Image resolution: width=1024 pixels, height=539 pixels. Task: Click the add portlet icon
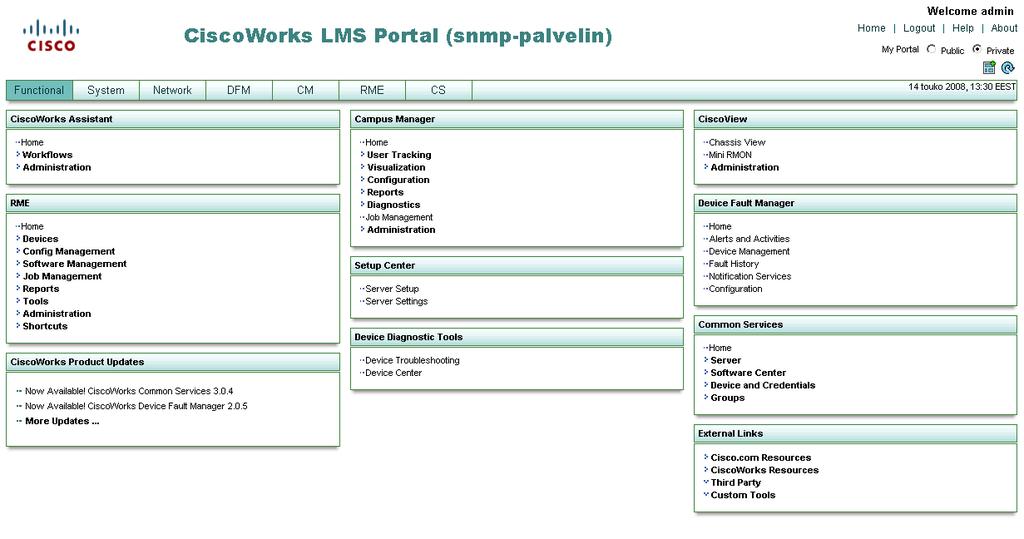[x=989, y=67]
